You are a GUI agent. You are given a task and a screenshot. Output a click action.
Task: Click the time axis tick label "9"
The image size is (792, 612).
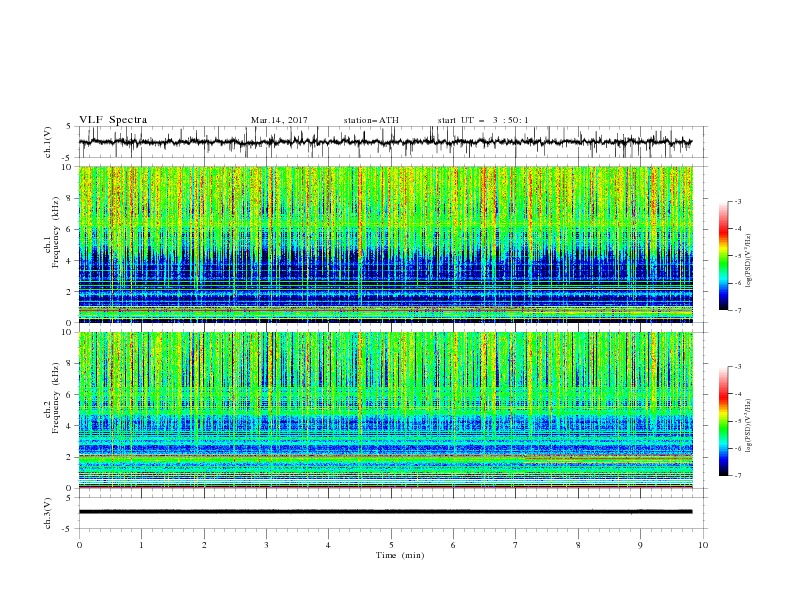point(640,545)
